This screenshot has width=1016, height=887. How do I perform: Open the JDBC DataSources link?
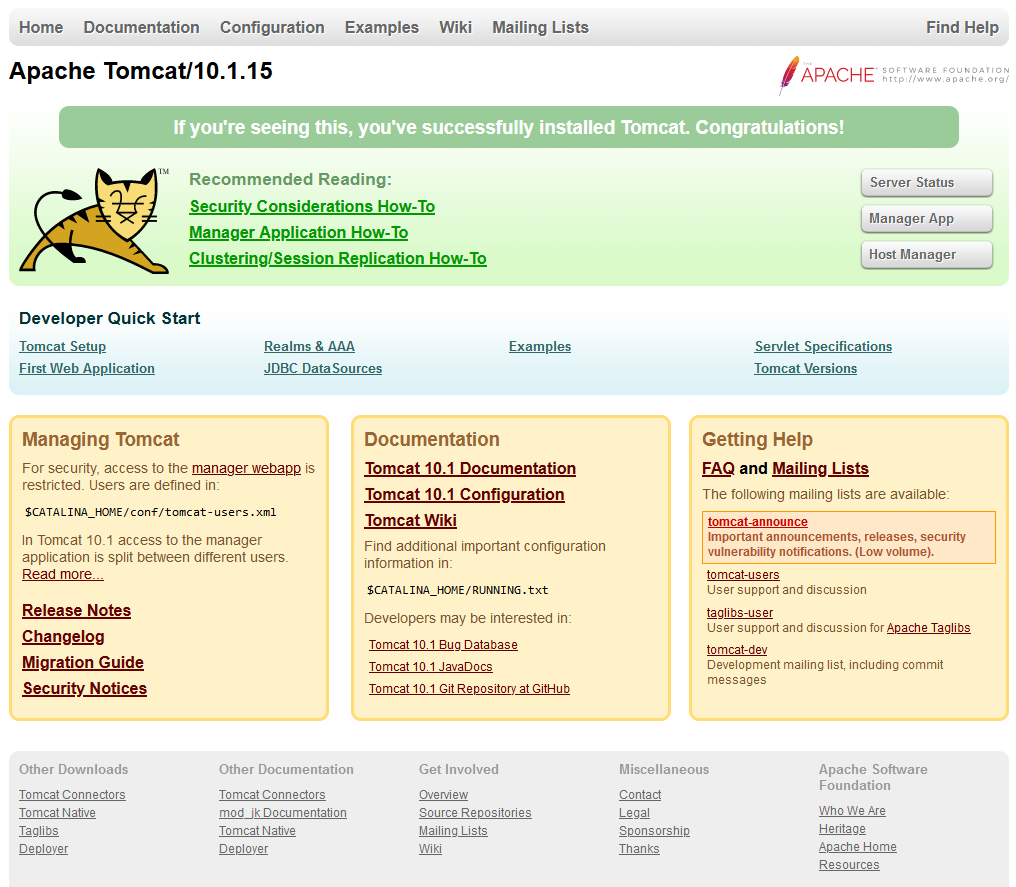[x=323, y=369]
